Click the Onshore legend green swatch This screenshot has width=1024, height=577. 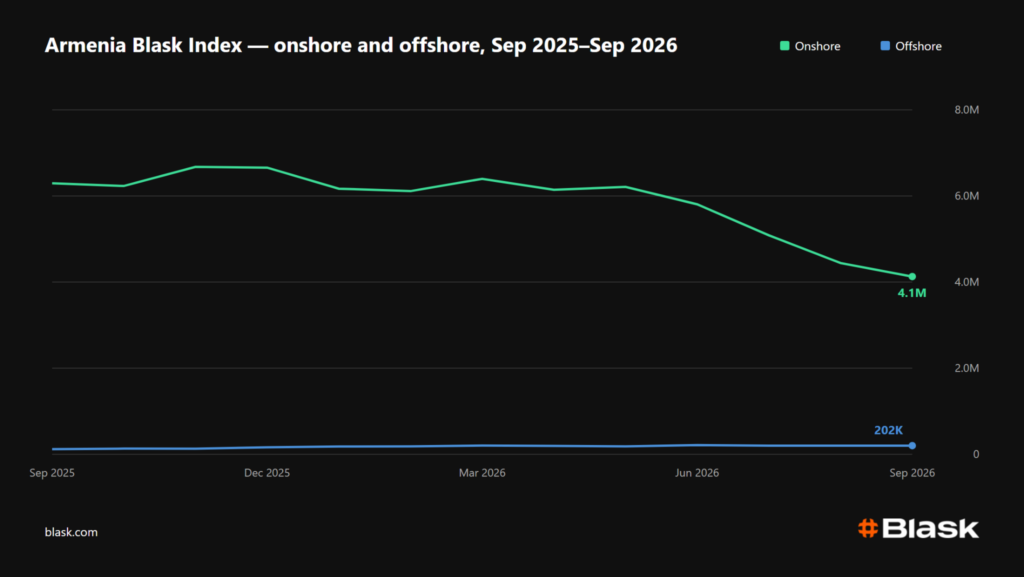tap(784, 46)
